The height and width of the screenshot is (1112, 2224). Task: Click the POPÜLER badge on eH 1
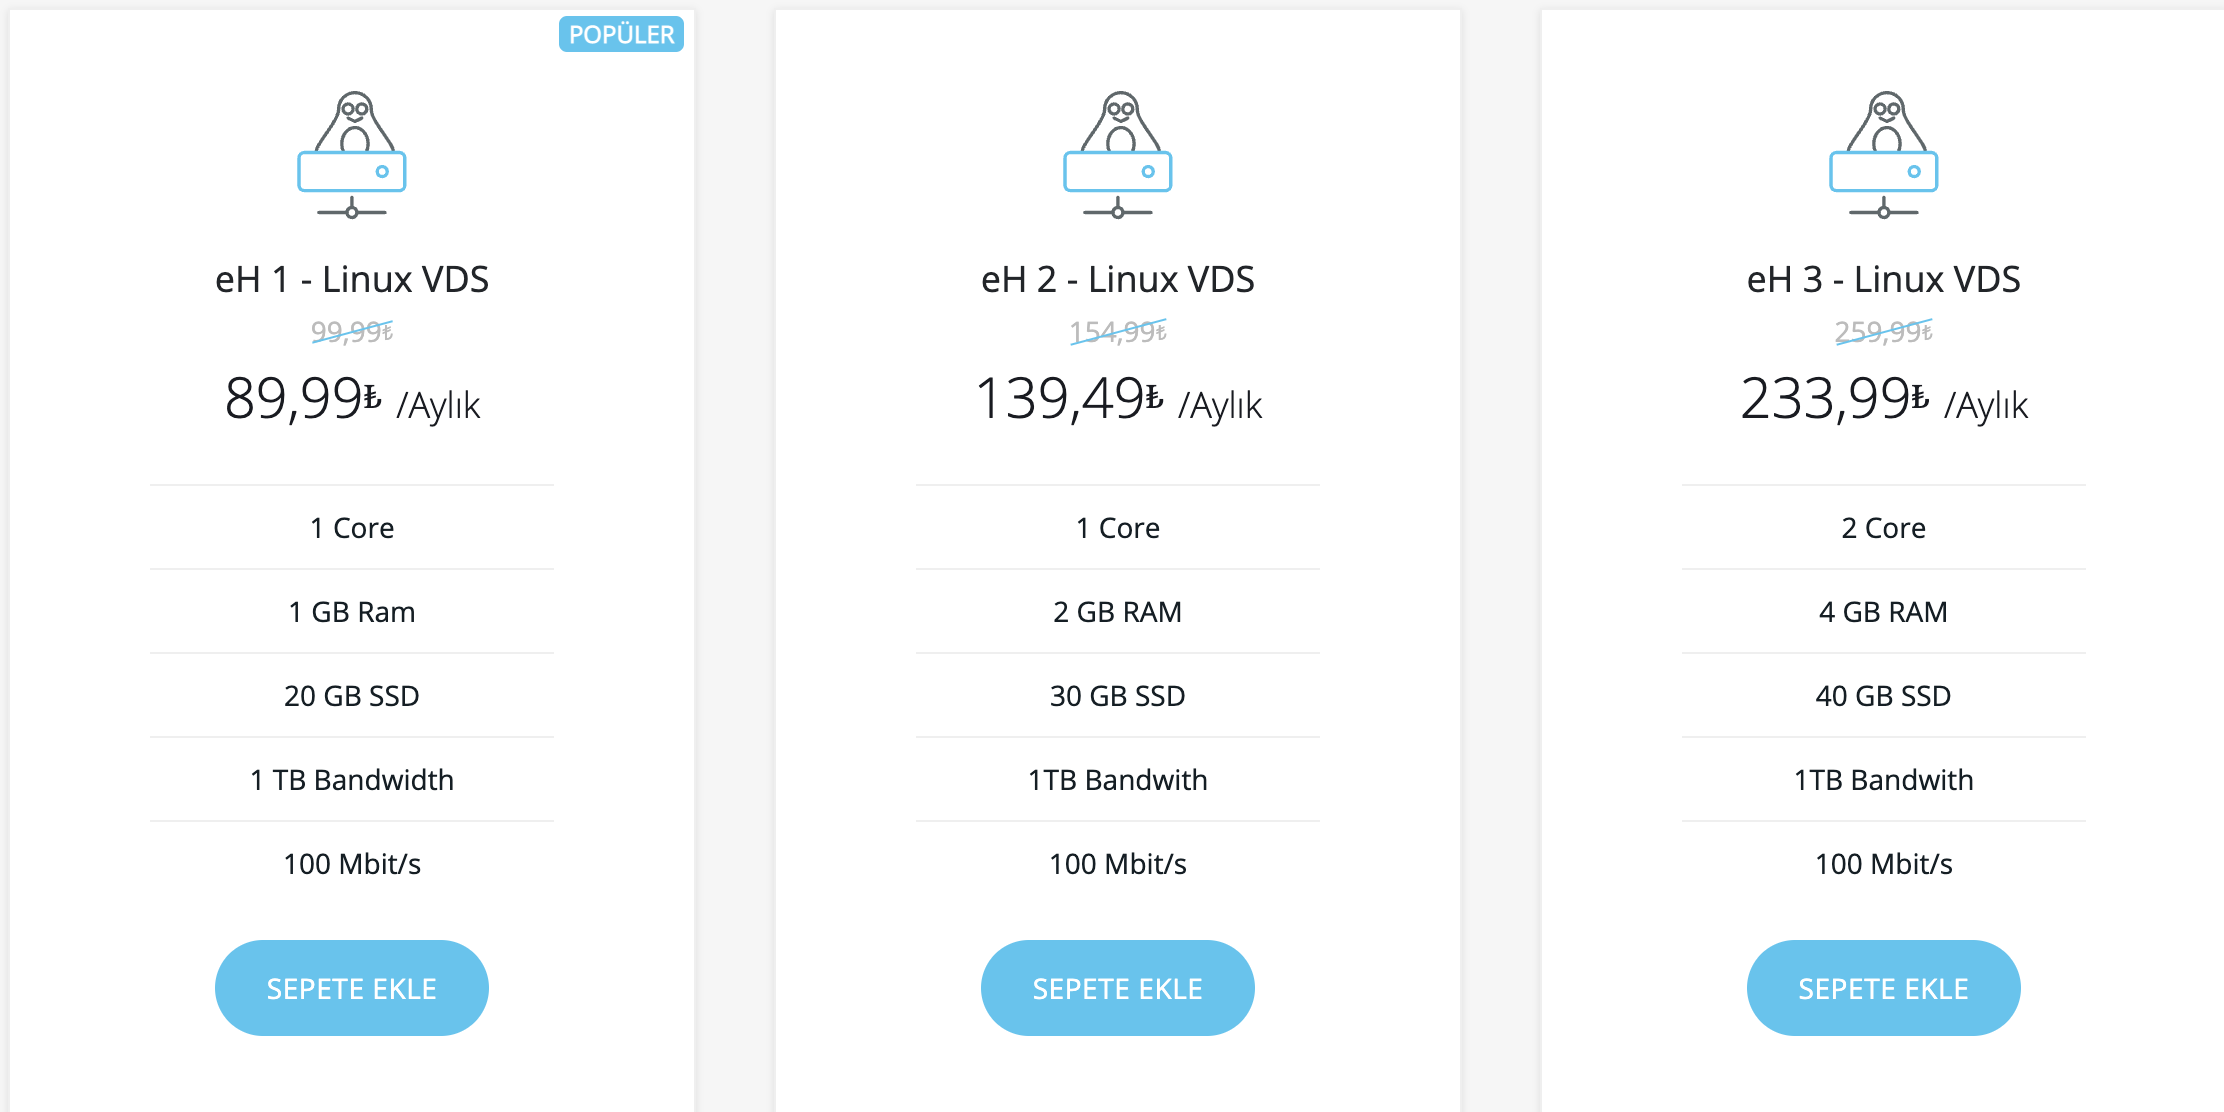[x=621, y=34]
